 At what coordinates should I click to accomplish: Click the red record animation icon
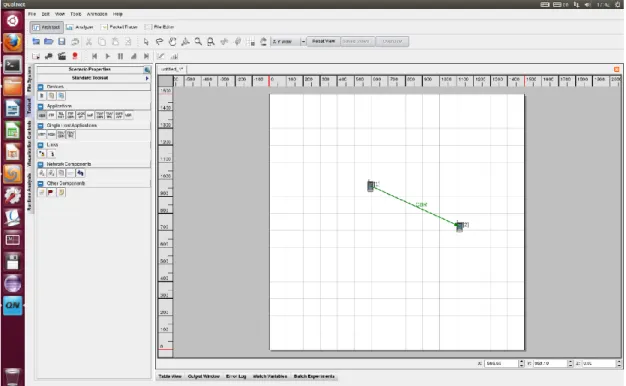point(75,56)
